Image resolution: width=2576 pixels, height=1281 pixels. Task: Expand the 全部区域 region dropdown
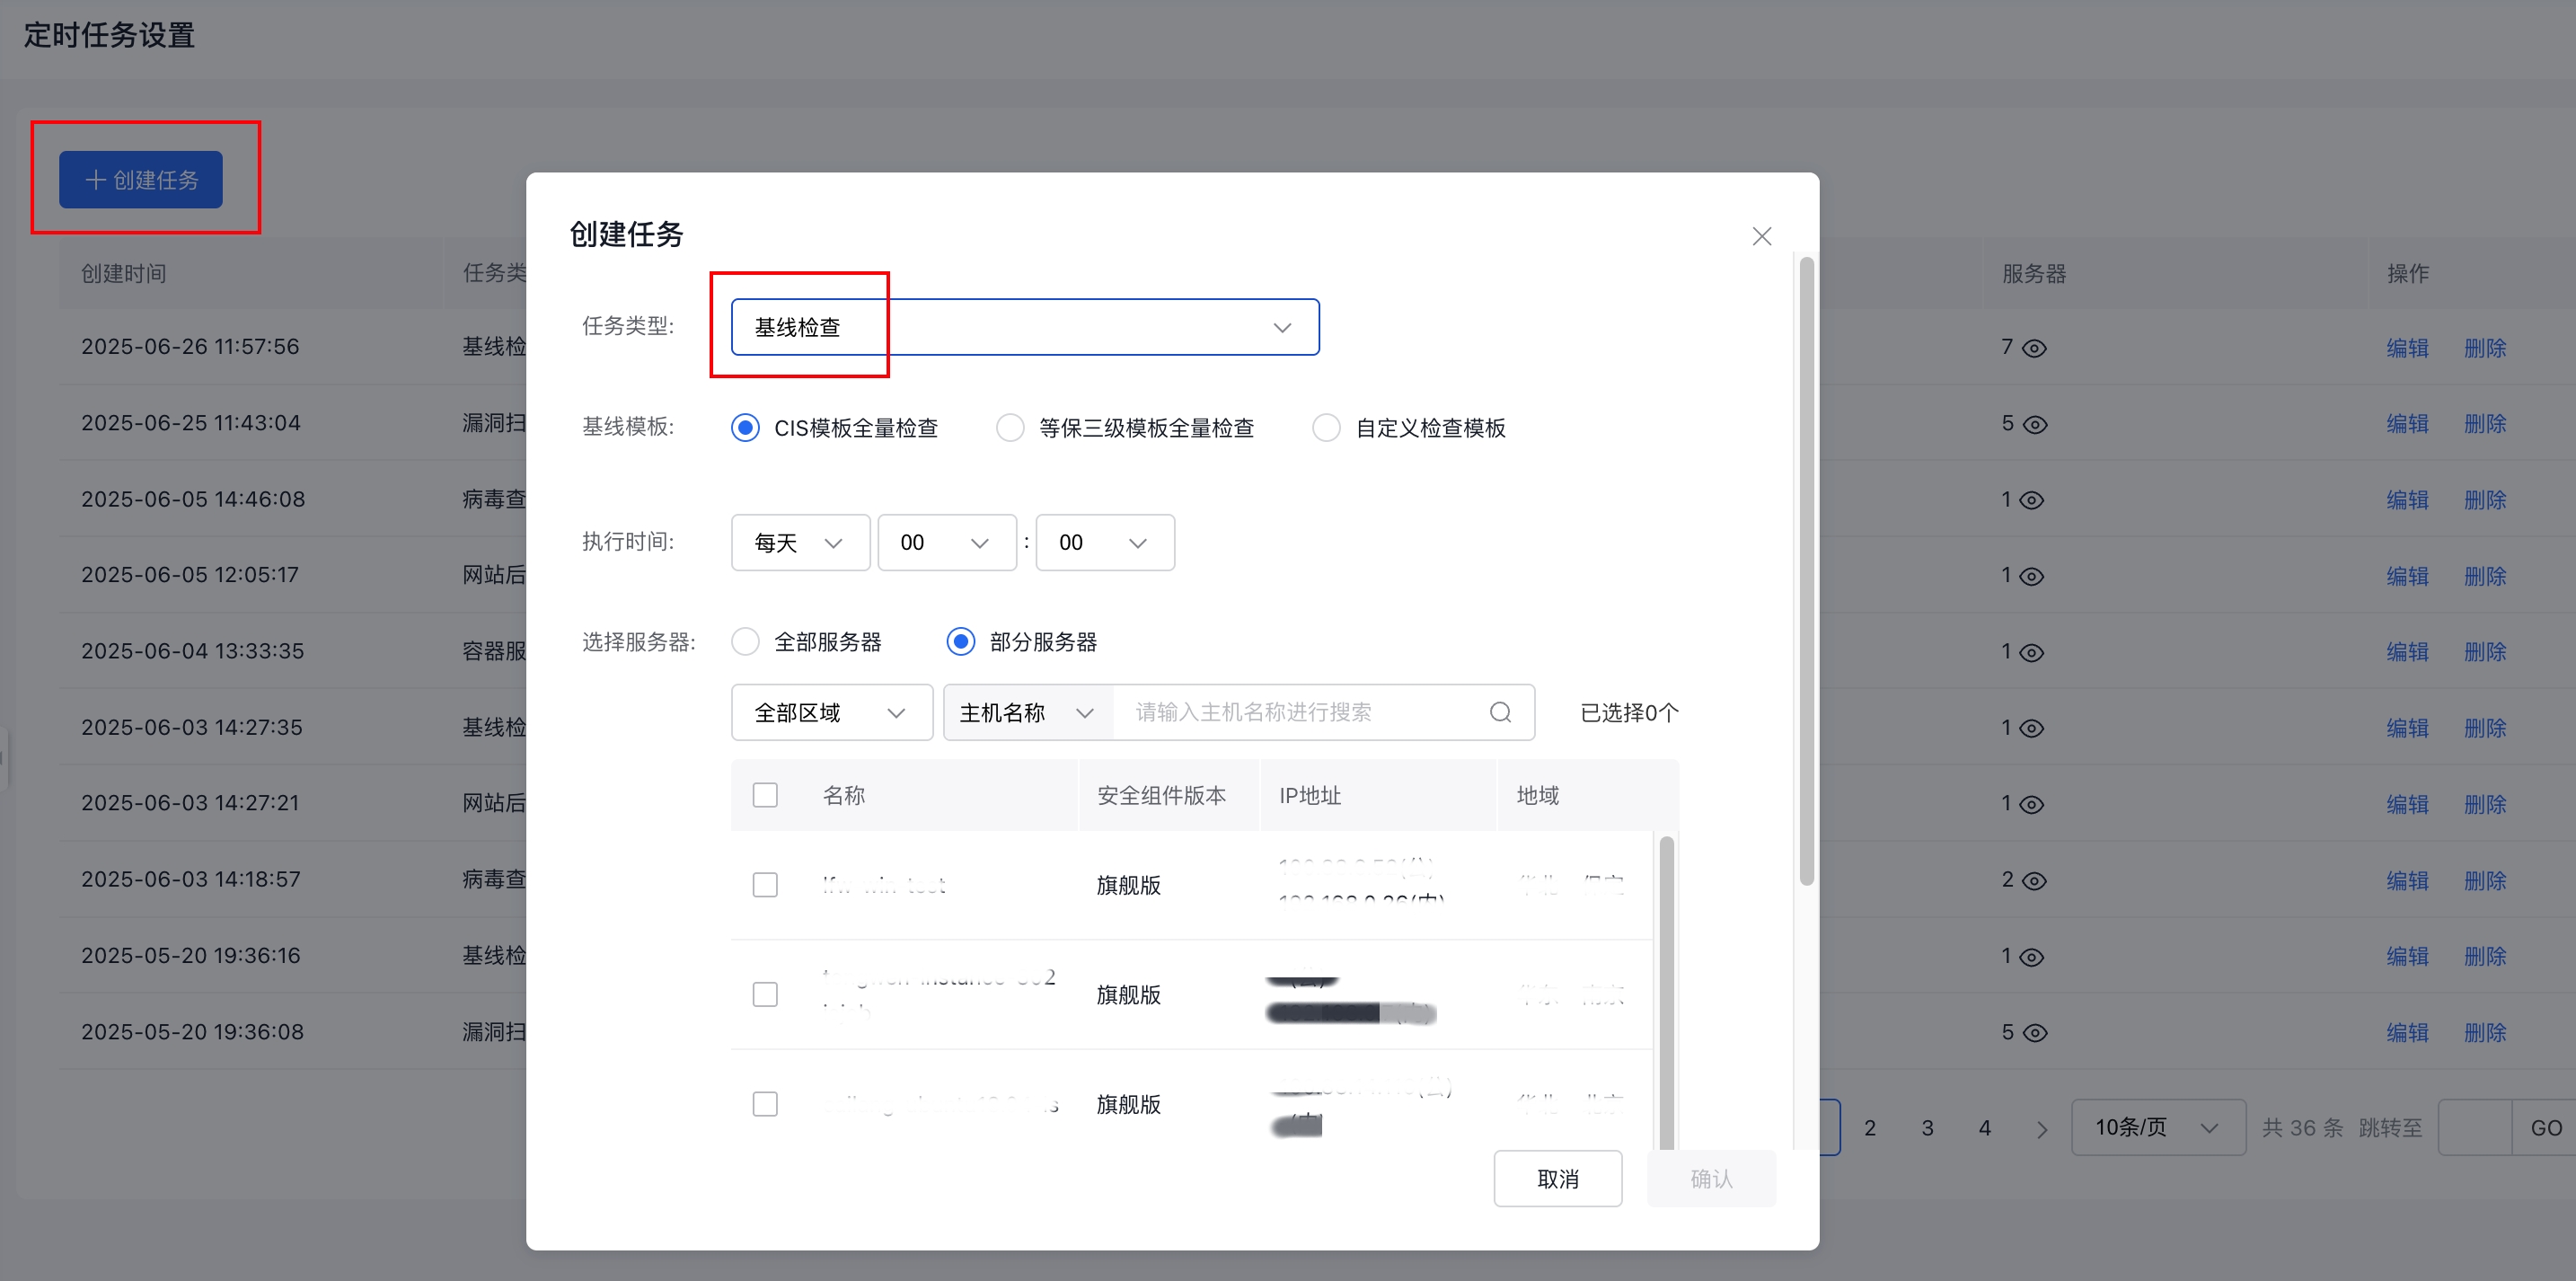point(832,712)
